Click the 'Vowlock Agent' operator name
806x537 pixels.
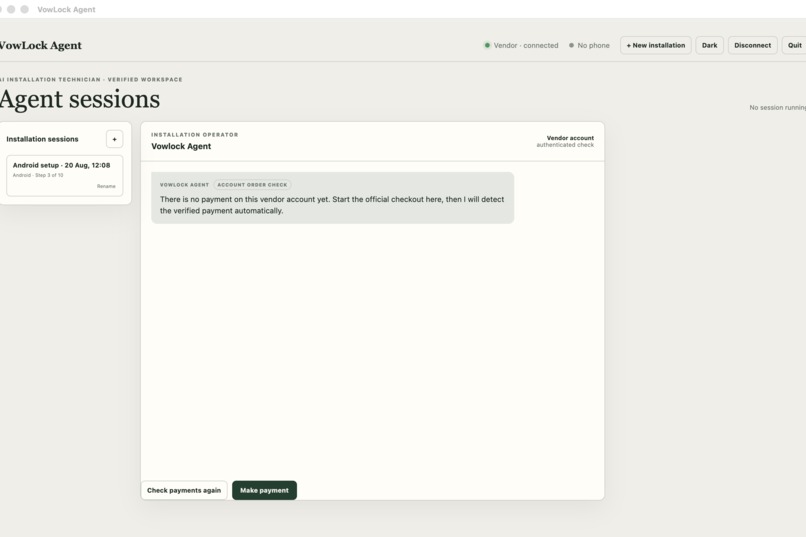click(x=181, y=146)
